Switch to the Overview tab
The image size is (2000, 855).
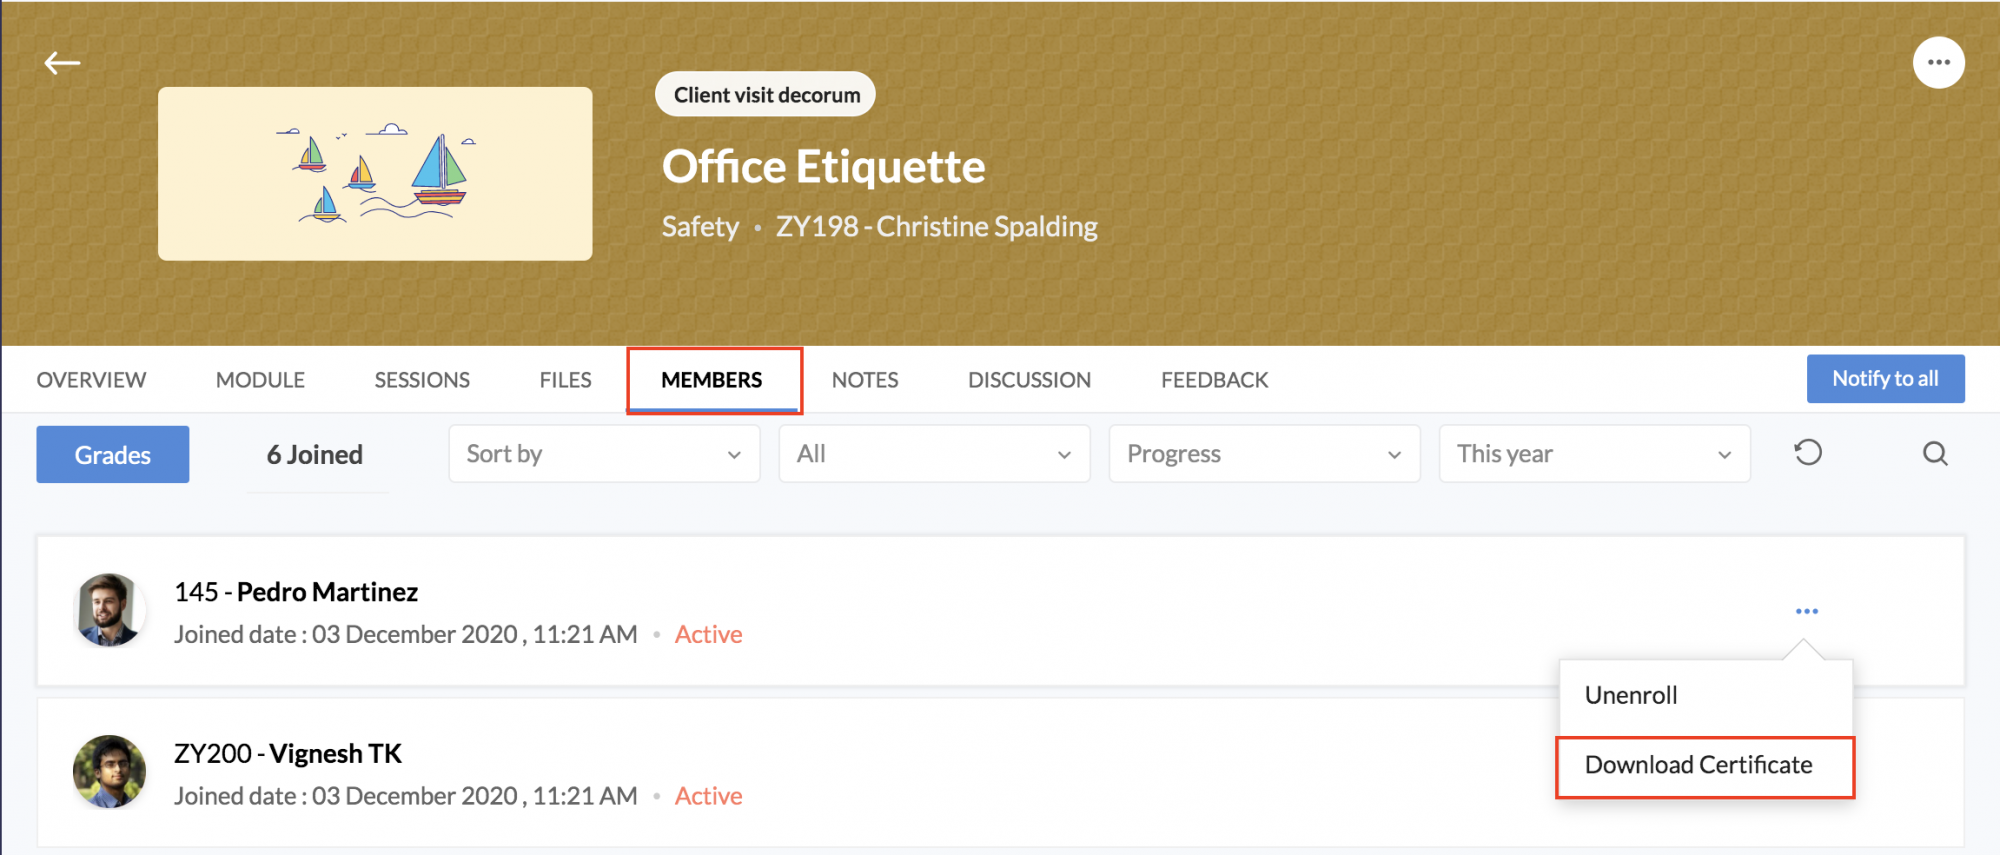(x=91, y=380)
